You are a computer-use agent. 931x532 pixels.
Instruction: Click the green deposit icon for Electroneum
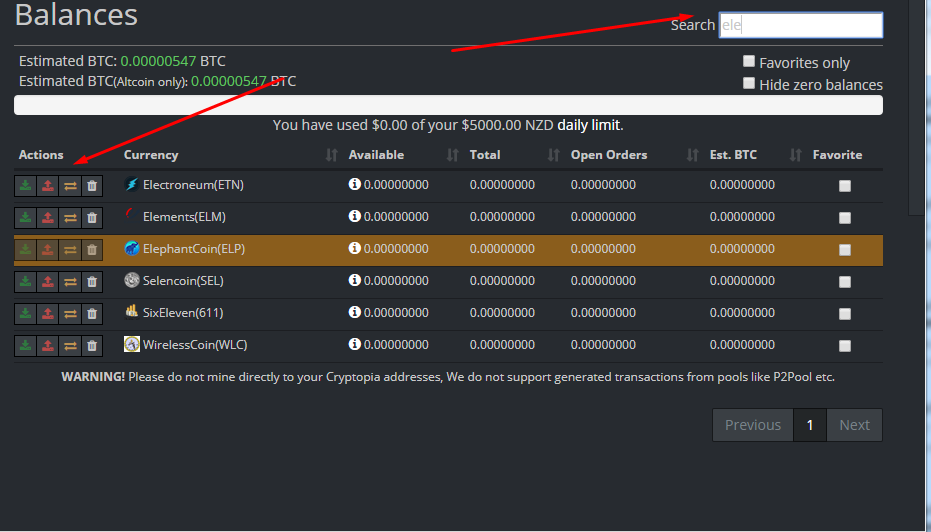coord(25,185)
